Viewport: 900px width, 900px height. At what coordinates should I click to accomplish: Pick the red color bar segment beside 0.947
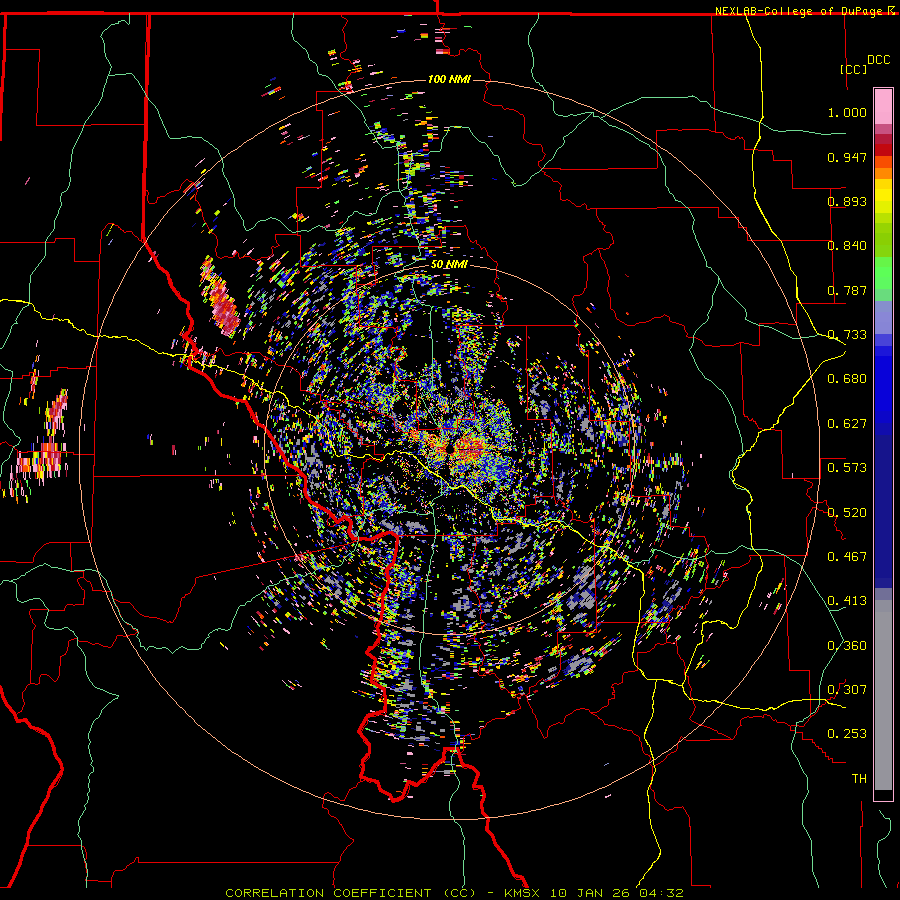click(883, 150)
